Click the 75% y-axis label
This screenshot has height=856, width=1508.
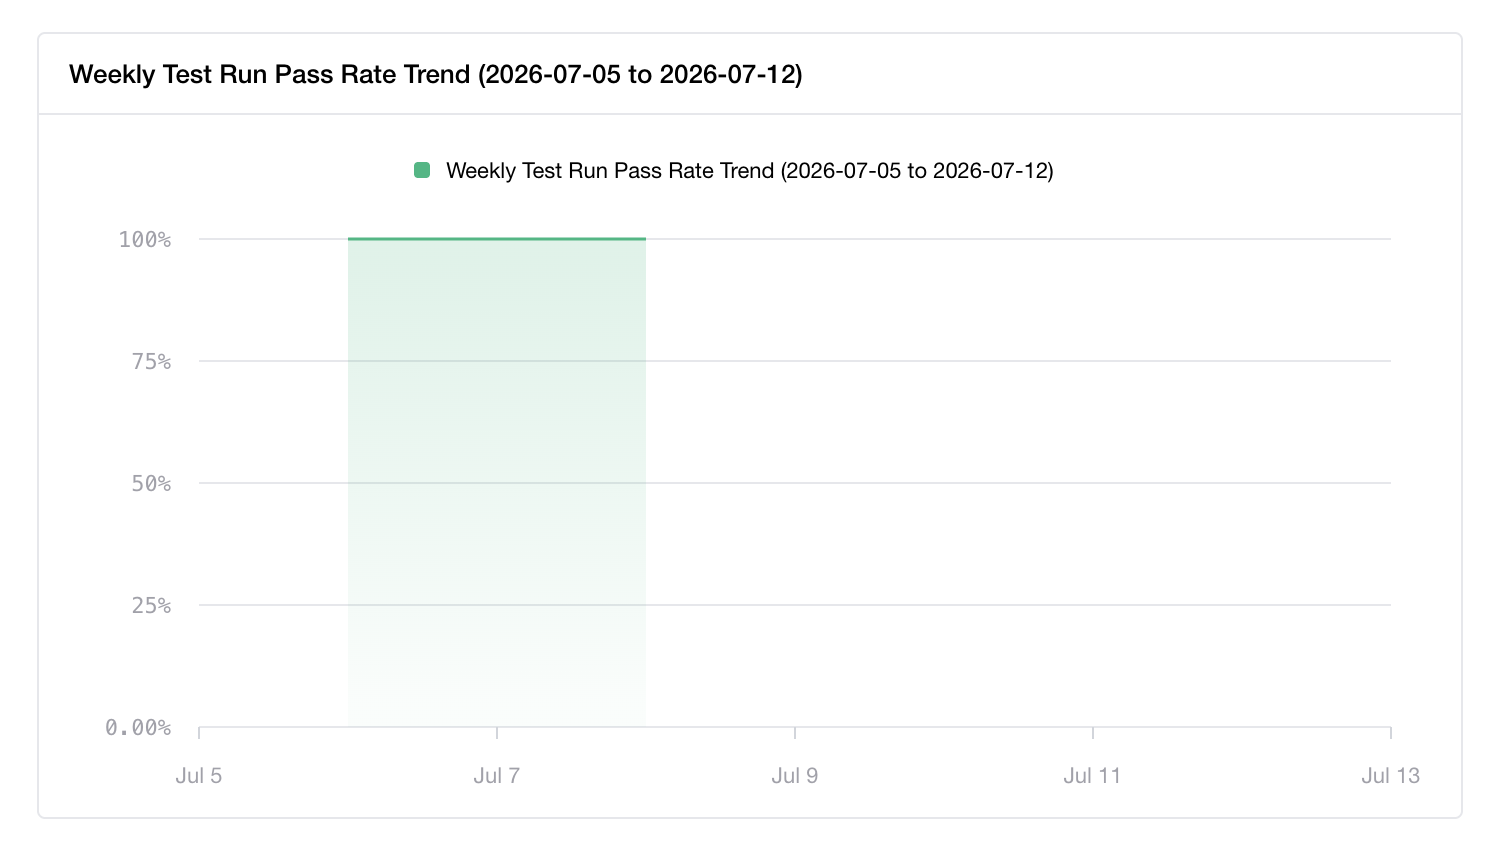point(151,361)
